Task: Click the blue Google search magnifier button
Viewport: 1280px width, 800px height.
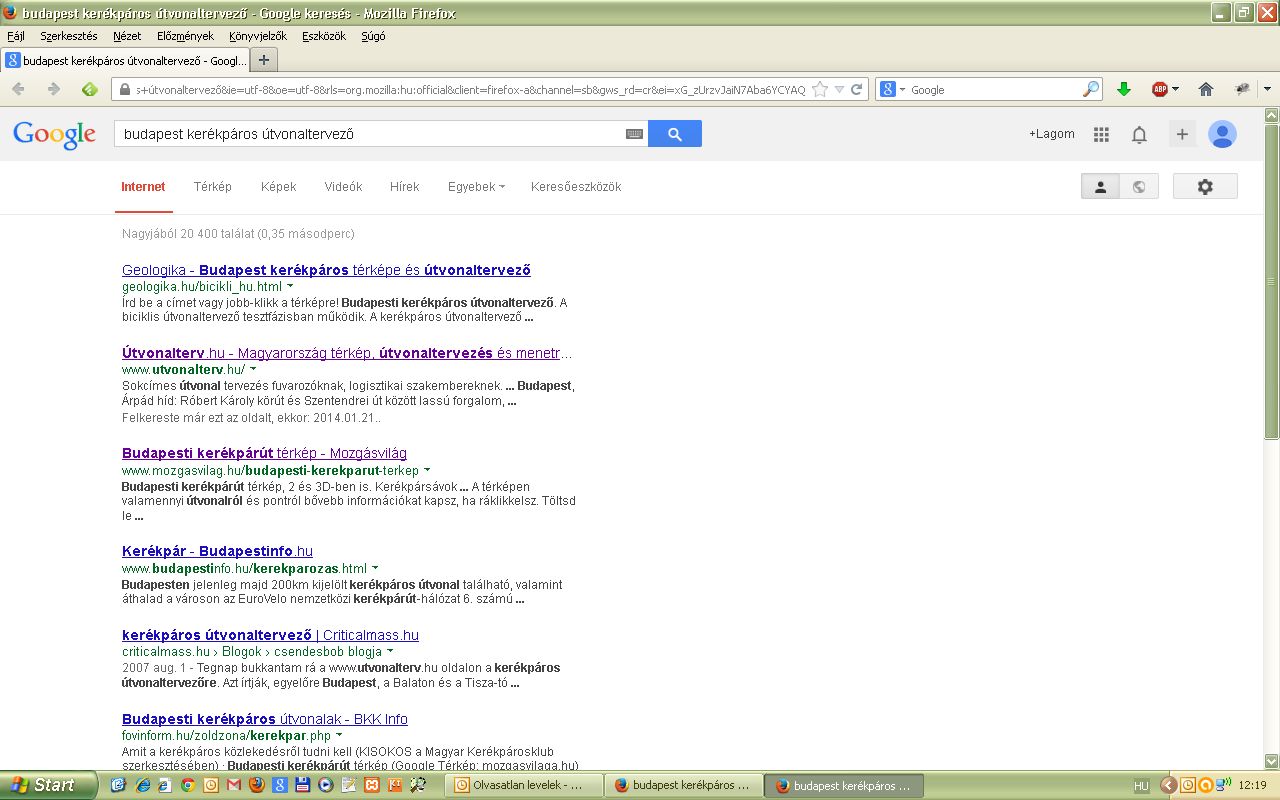Action: (675, 134)
